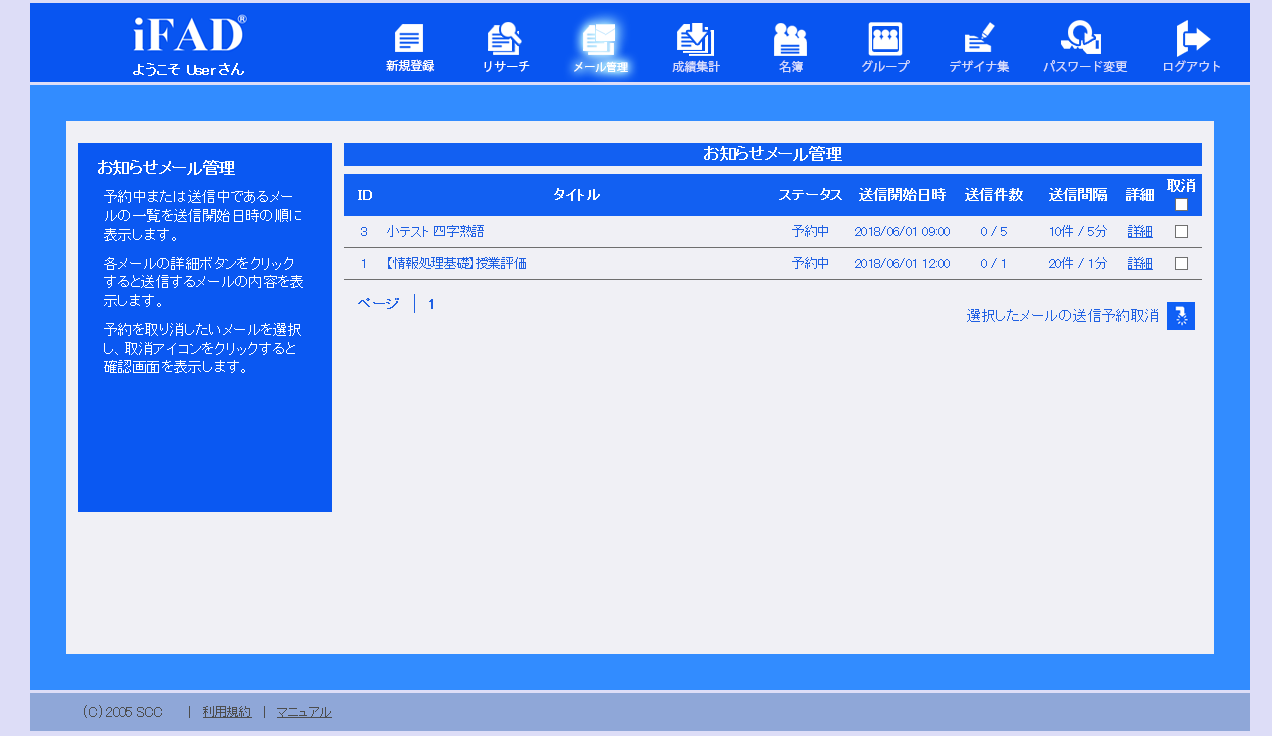Click the ID column header

(x=365, y=195)
